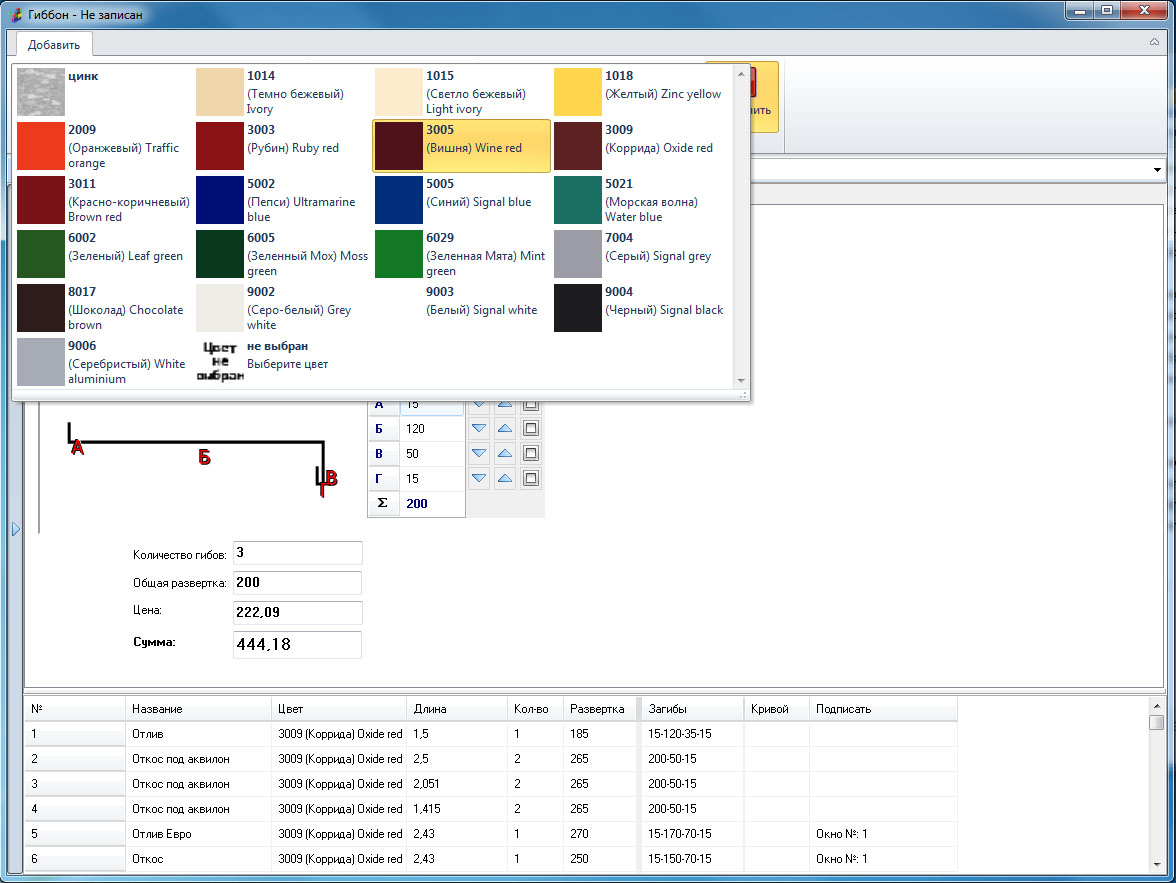Select 8017 Chocolate brown color

(103, 308)
